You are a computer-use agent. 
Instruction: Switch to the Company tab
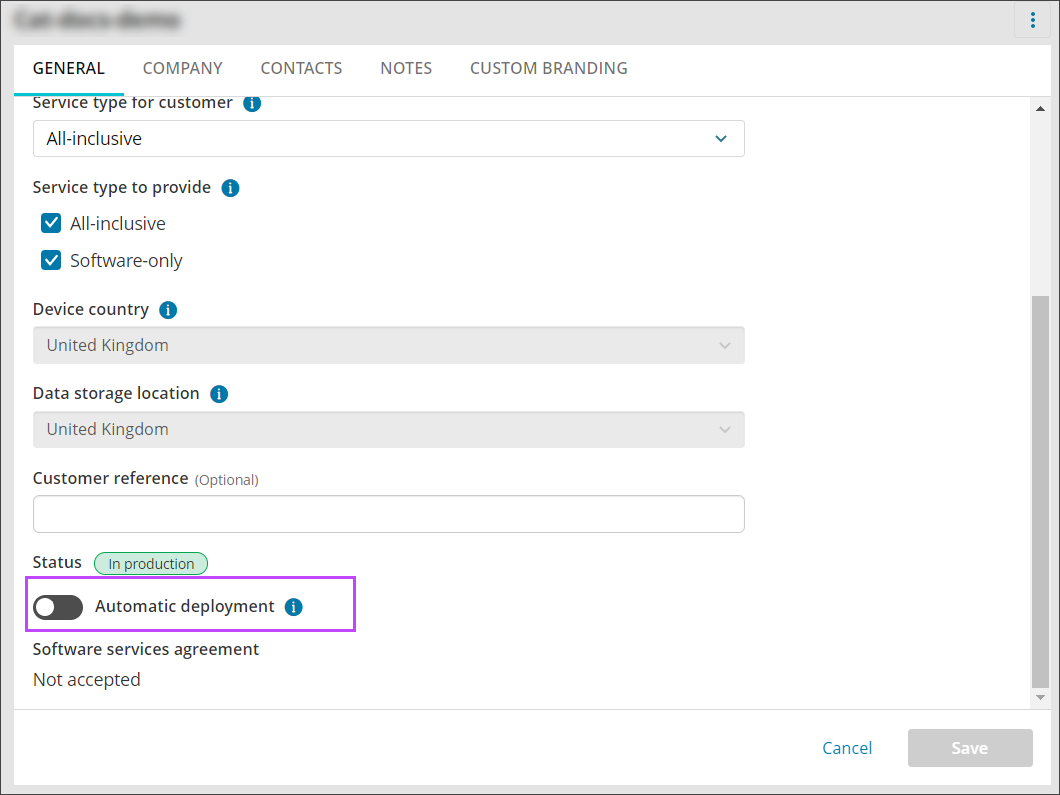click(182, 68)
